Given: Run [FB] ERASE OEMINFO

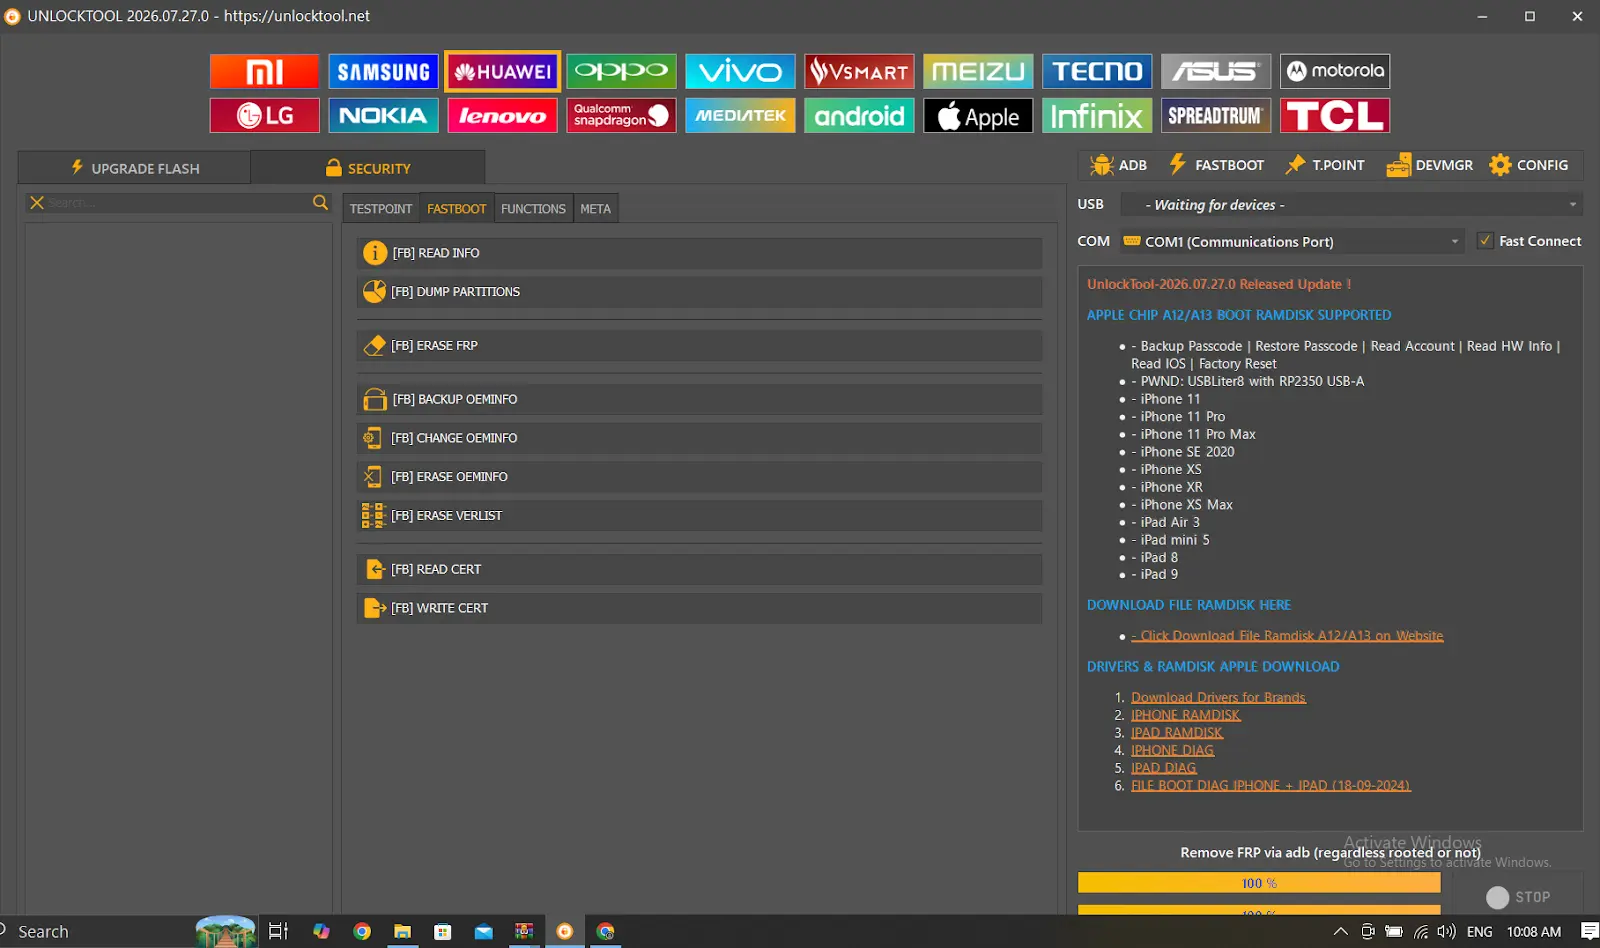Looking at the screenshot, I should pyautogui.click(x=699, y=477).
